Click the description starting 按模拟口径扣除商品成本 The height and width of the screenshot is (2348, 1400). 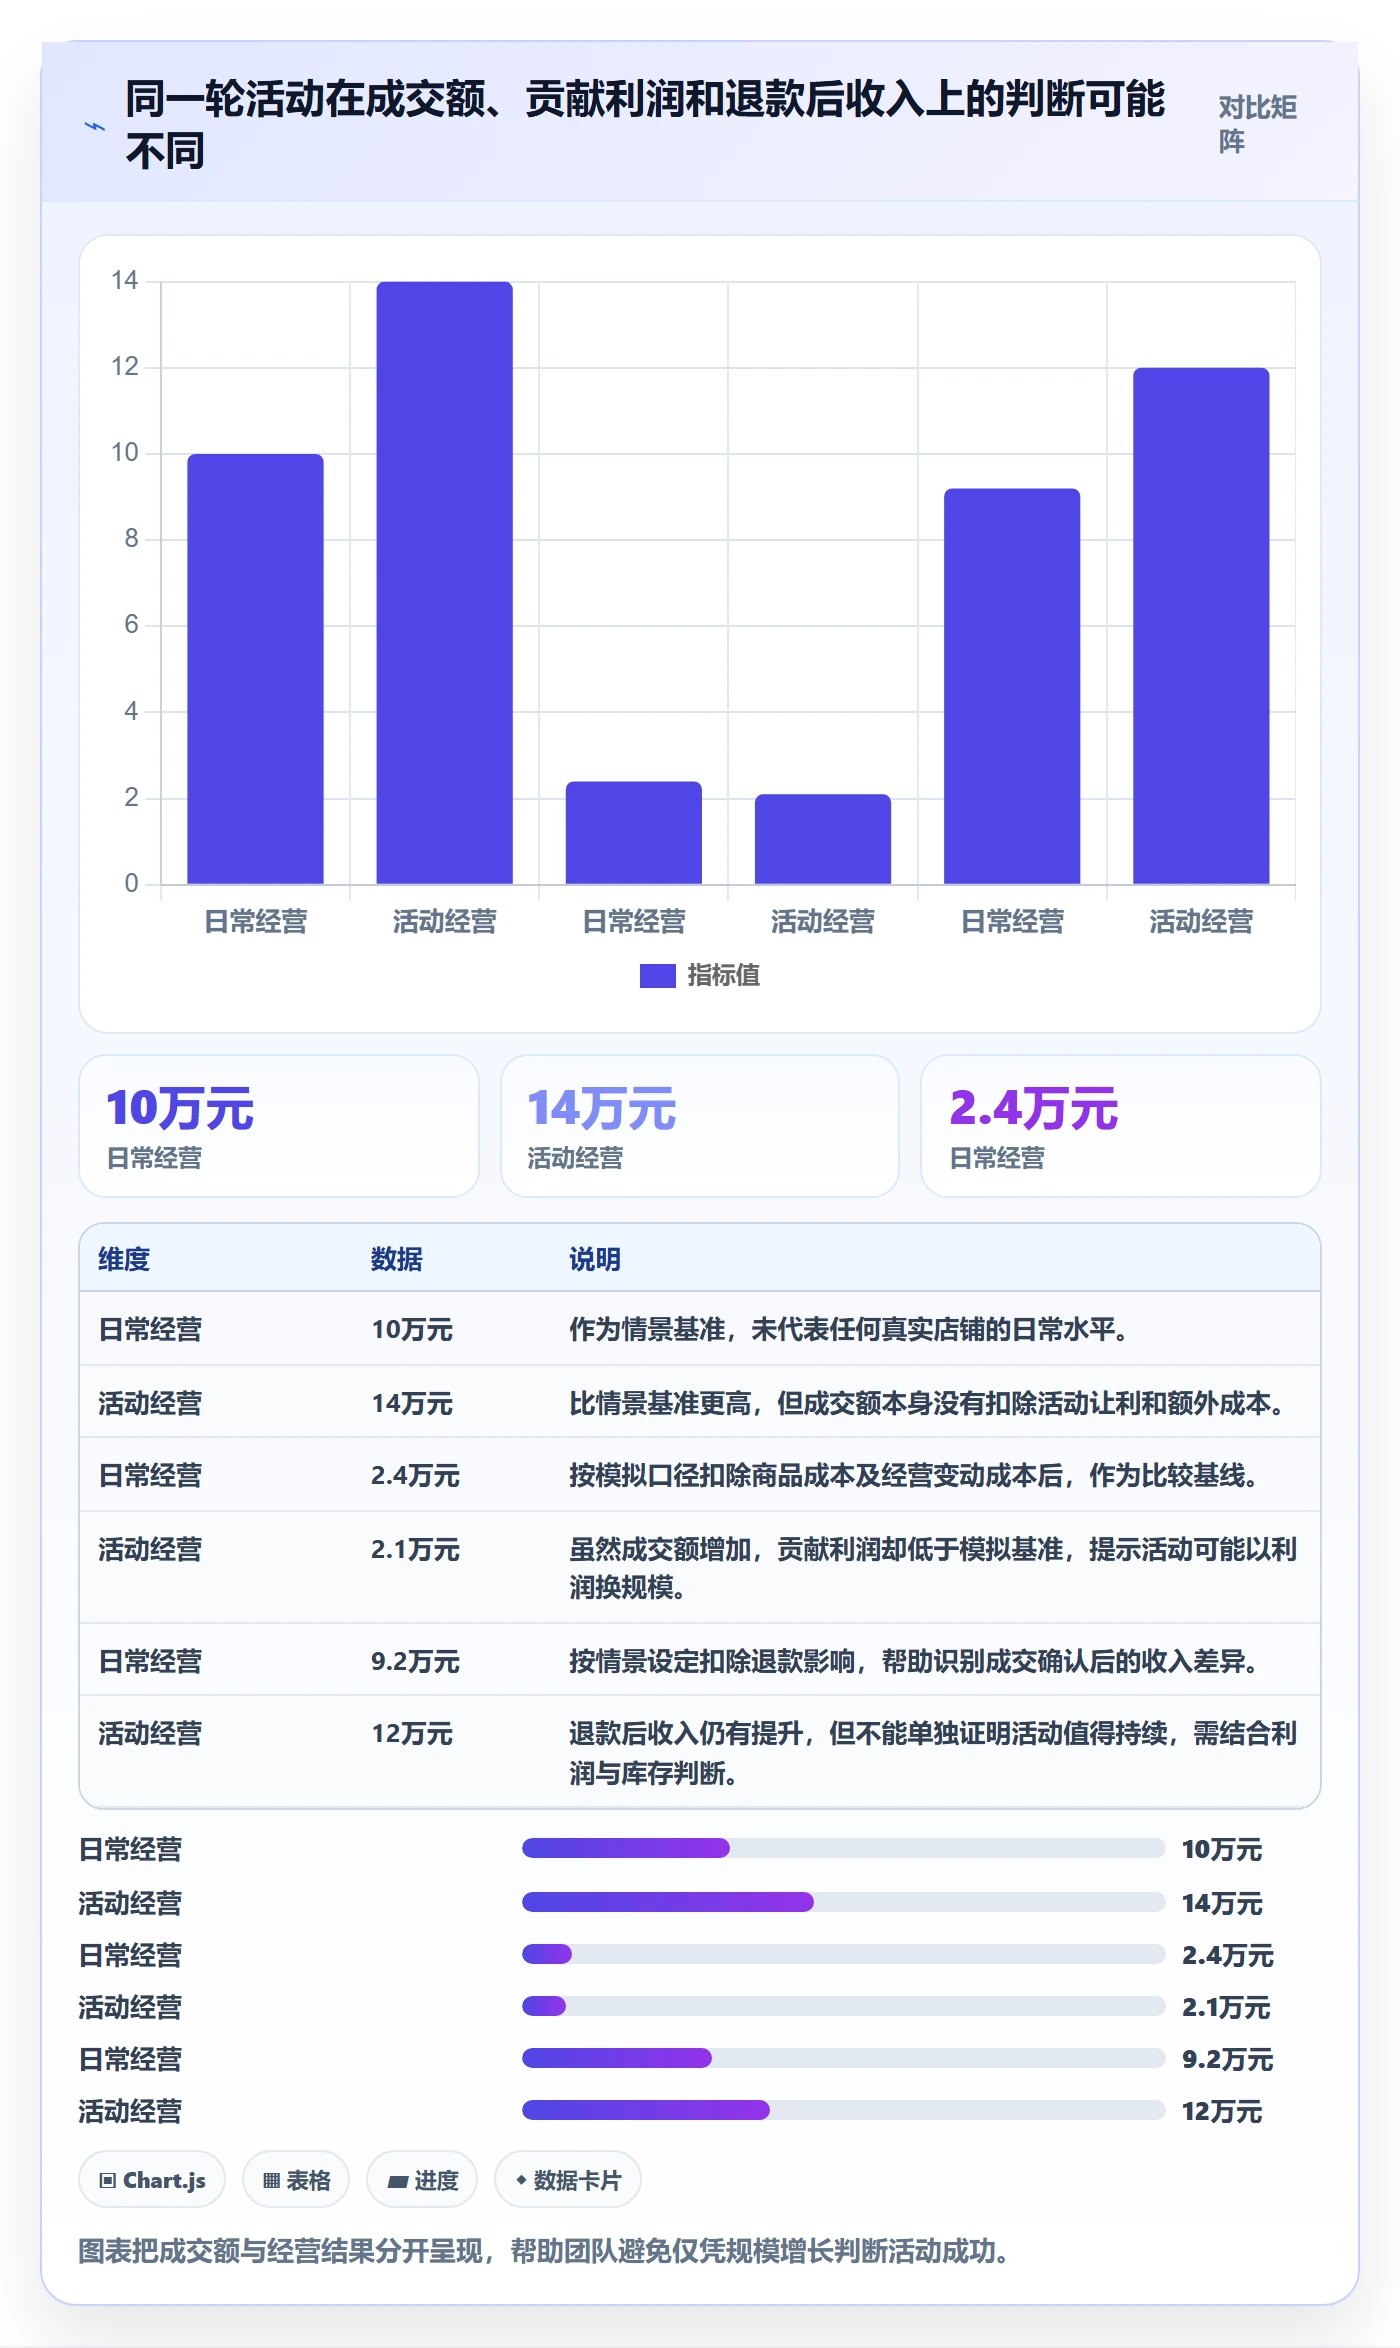pos(915,1475)
